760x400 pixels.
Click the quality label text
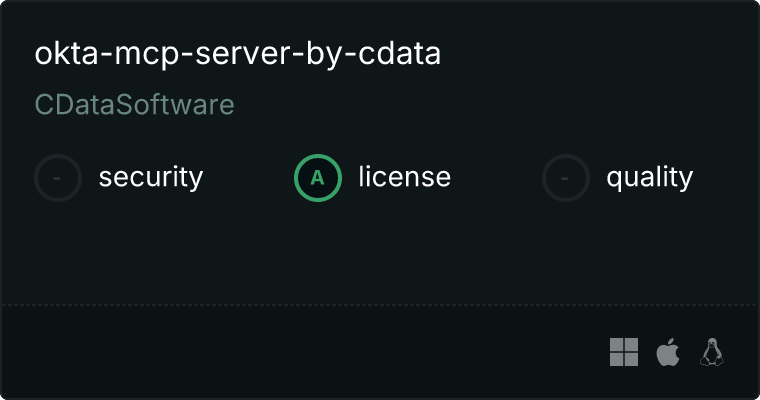(649, 178)
